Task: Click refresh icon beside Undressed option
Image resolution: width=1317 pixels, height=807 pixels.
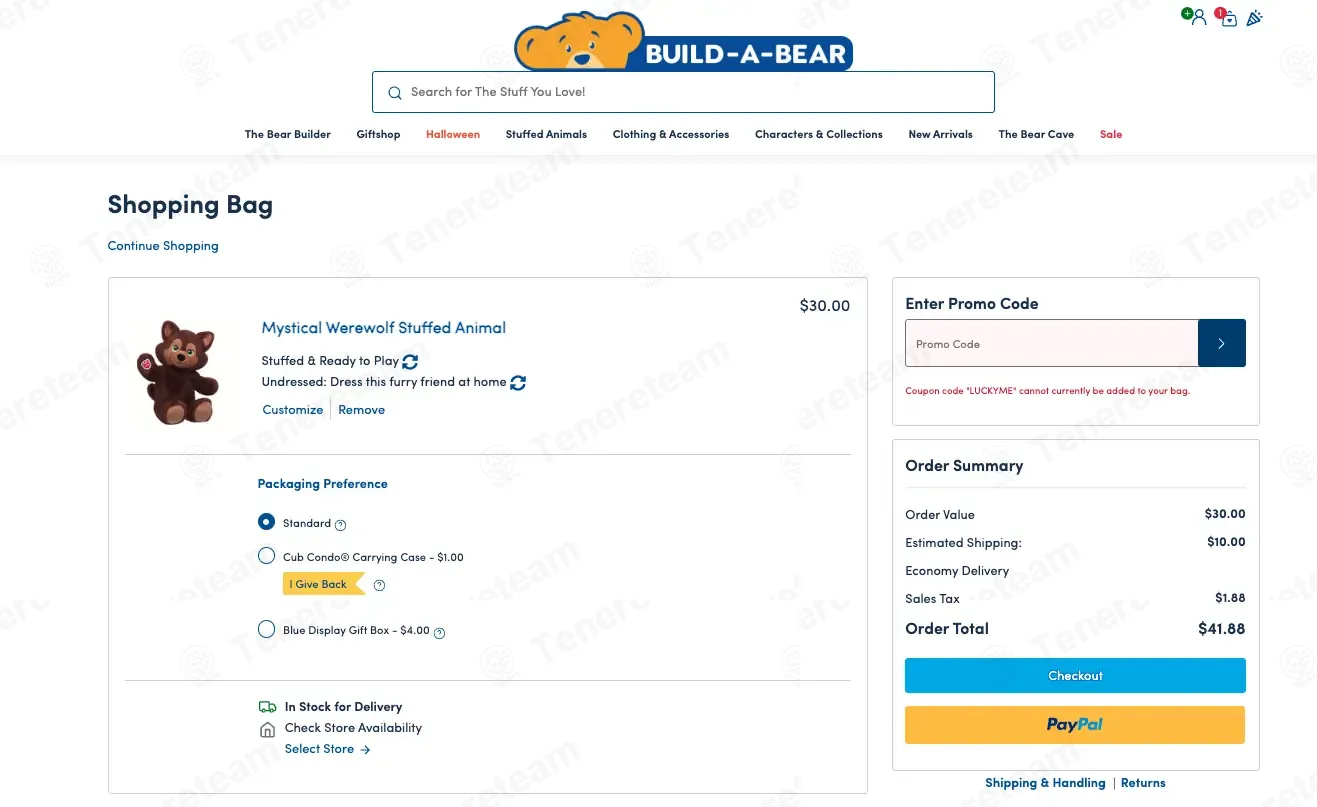Action: pyautogui.click(x=518, y=382)
